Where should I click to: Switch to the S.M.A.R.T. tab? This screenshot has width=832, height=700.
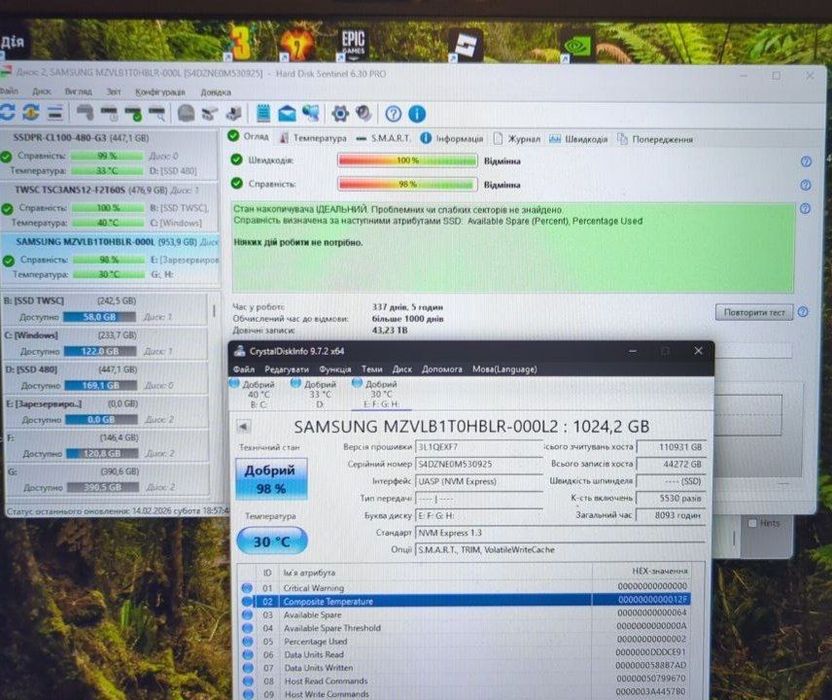coord(383,139)
